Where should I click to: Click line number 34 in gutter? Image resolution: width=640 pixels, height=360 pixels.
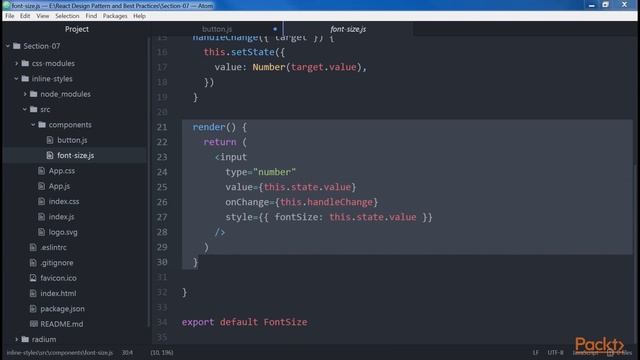coord(162,322)
